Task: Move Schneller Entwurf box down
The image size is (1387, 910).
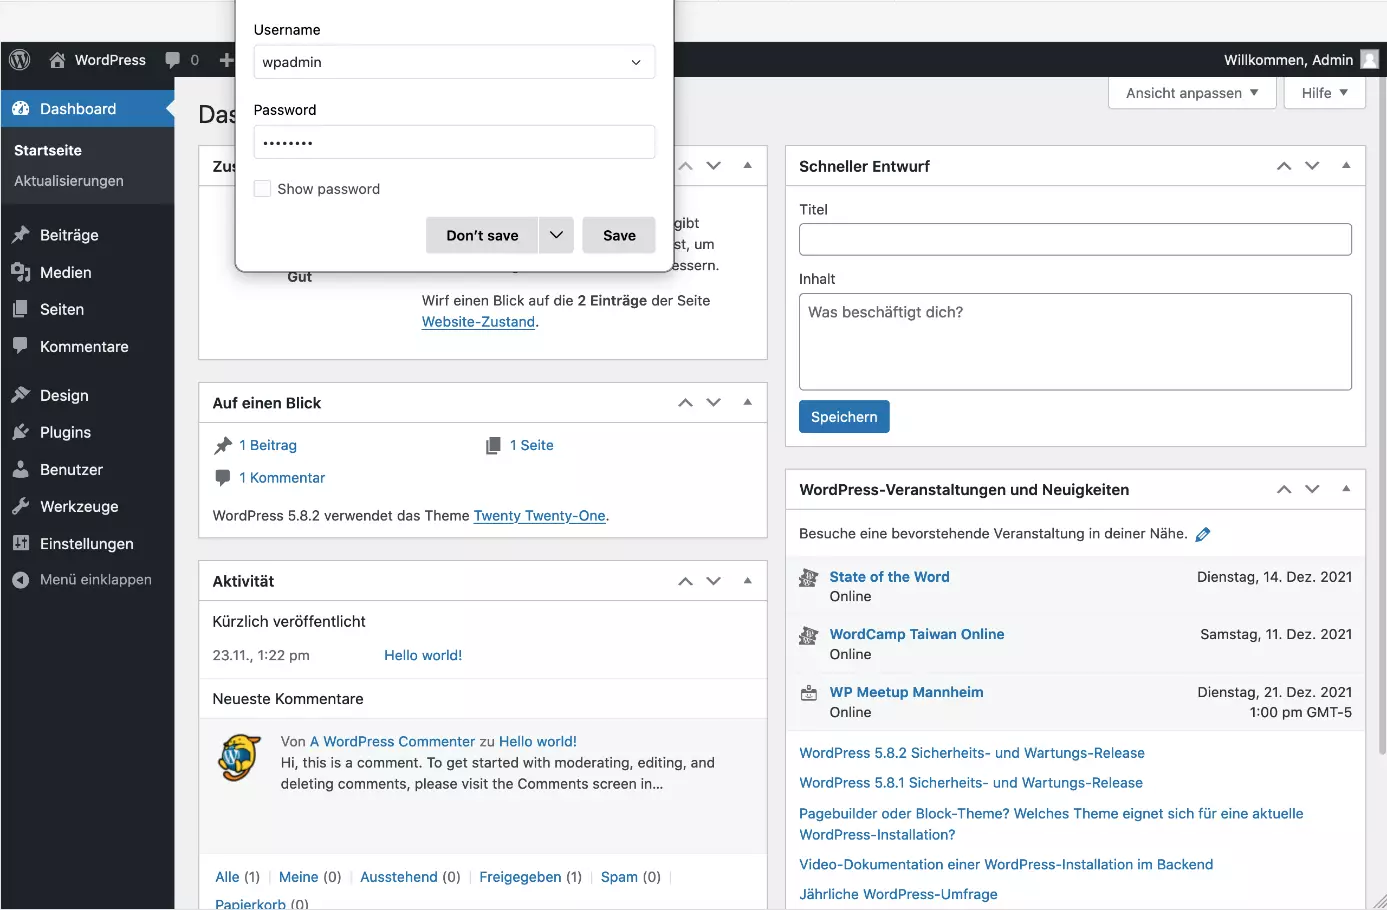Action: (x=1312, y=166)
